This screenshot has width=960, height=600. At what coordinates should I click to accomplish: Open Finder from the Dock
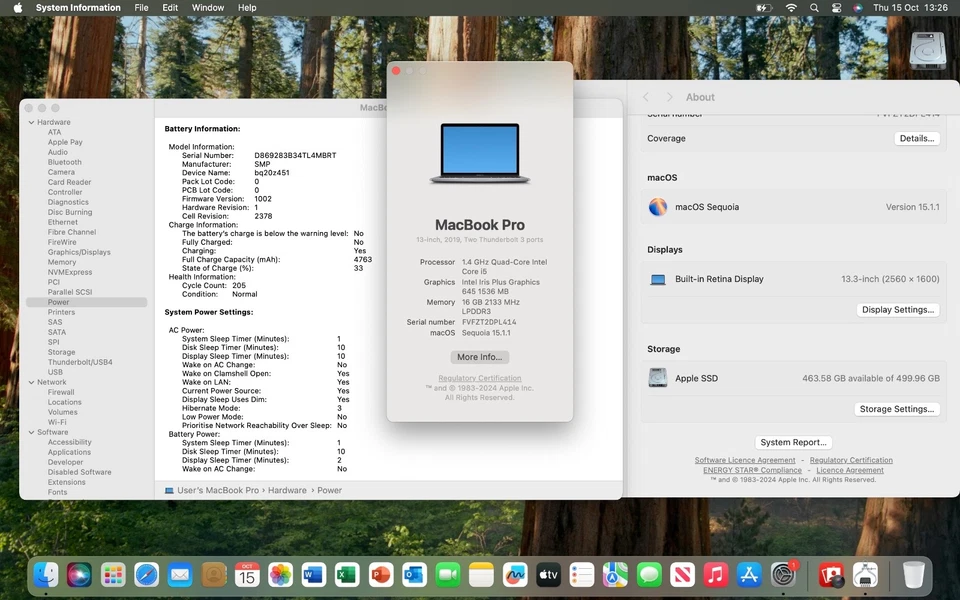point(46,575)
